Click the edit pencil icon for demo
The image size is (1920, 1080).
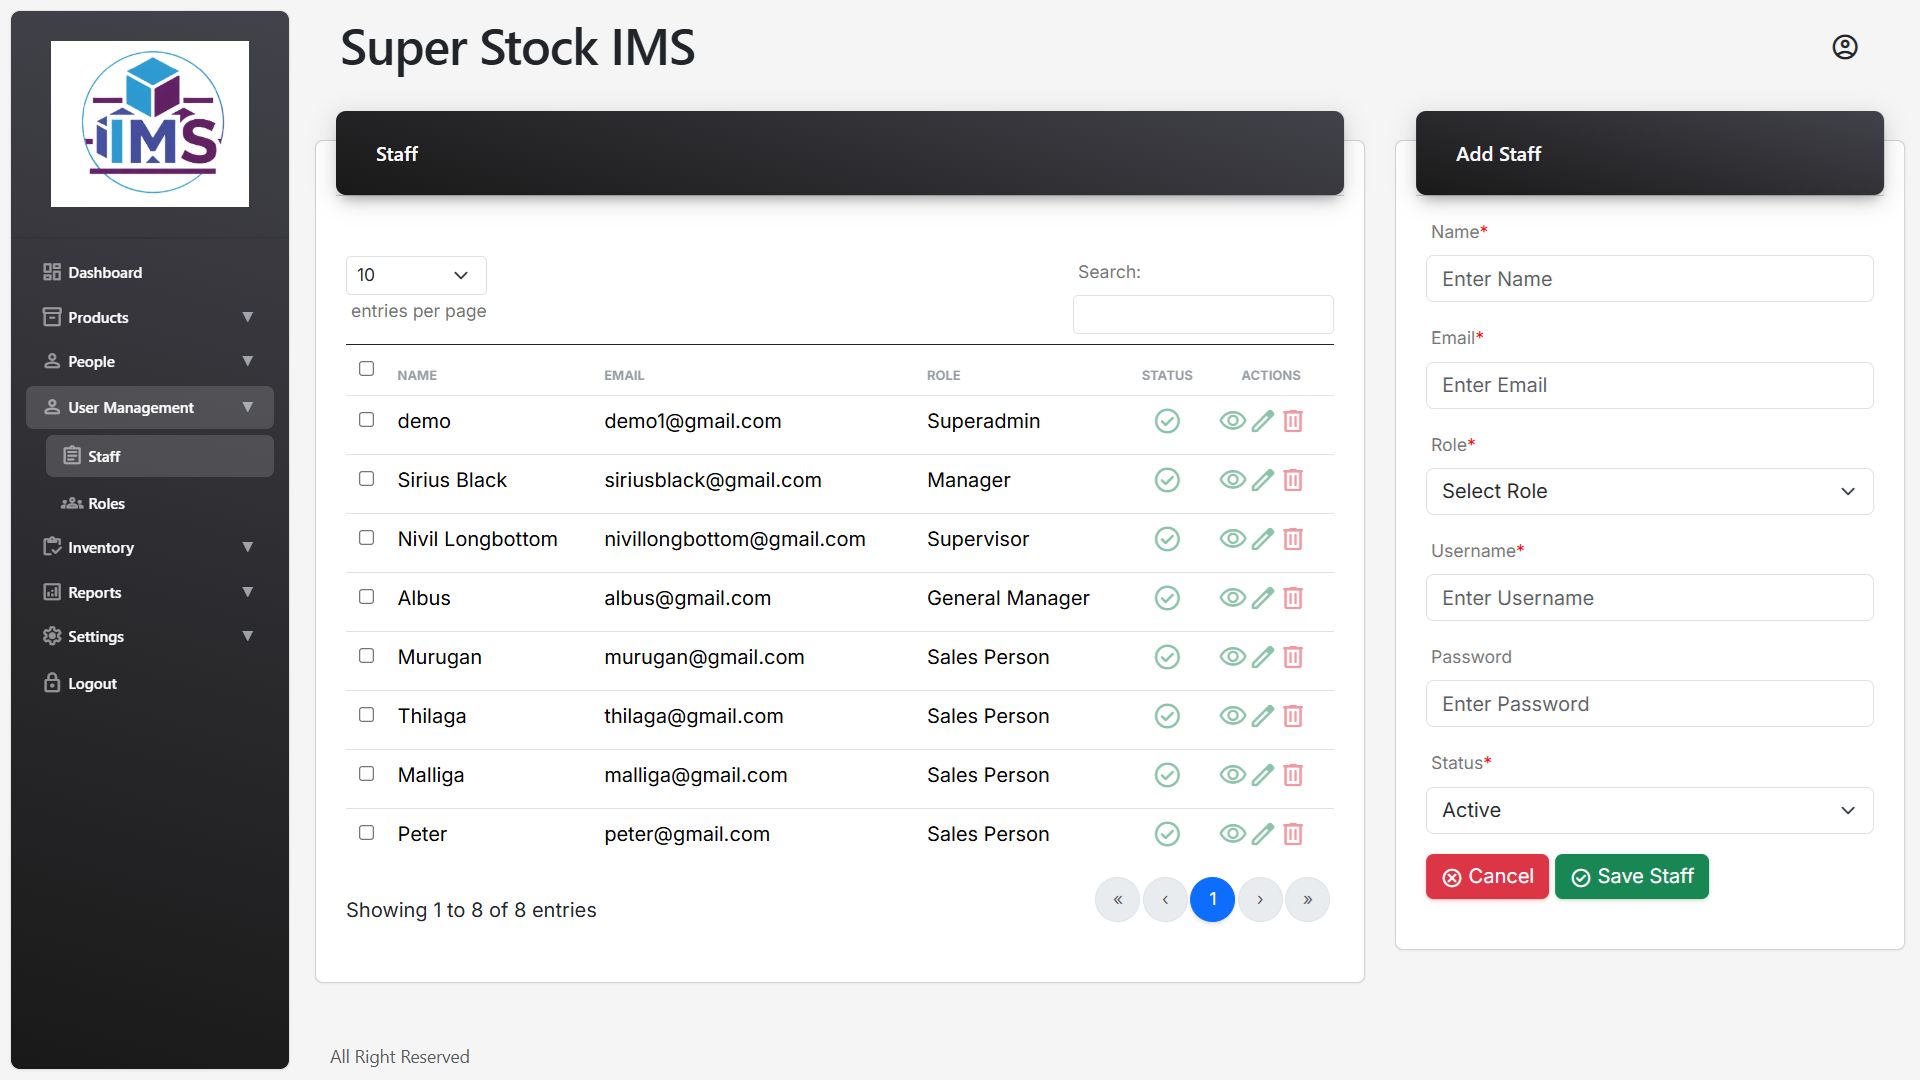(1263, 421)
